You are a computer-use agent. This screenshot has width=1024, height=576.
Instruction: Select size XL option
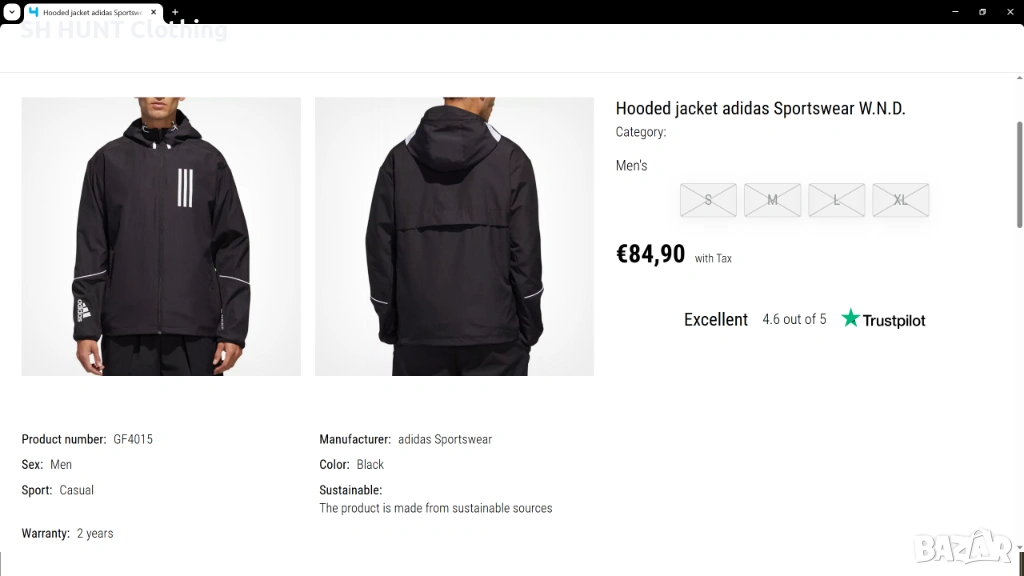click(x=901, y=200)
